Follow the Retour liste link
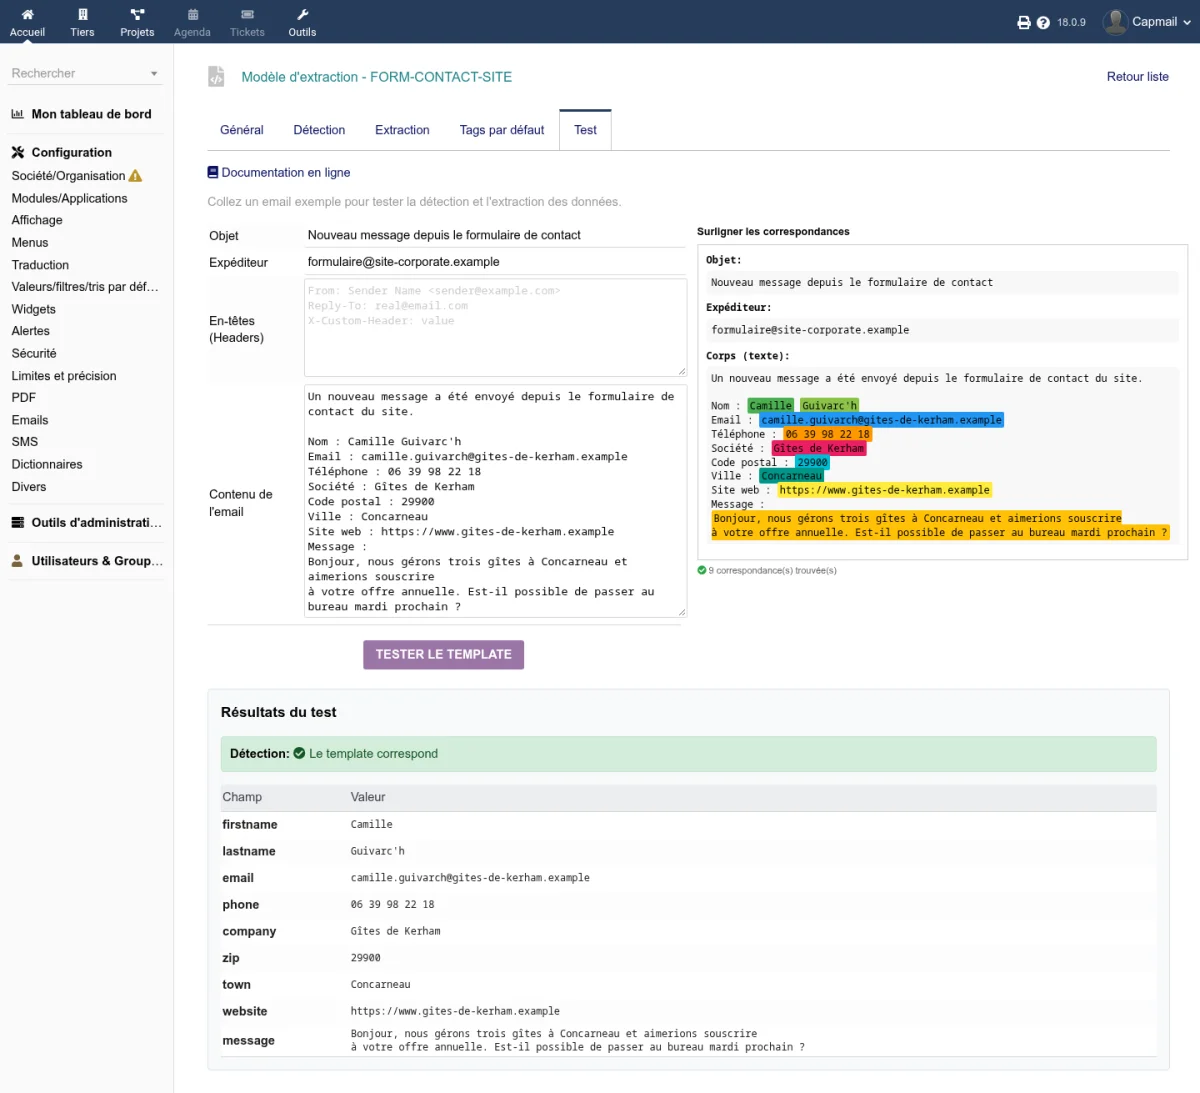This screenshot has height=1093, width=1200. [1138, 77]
